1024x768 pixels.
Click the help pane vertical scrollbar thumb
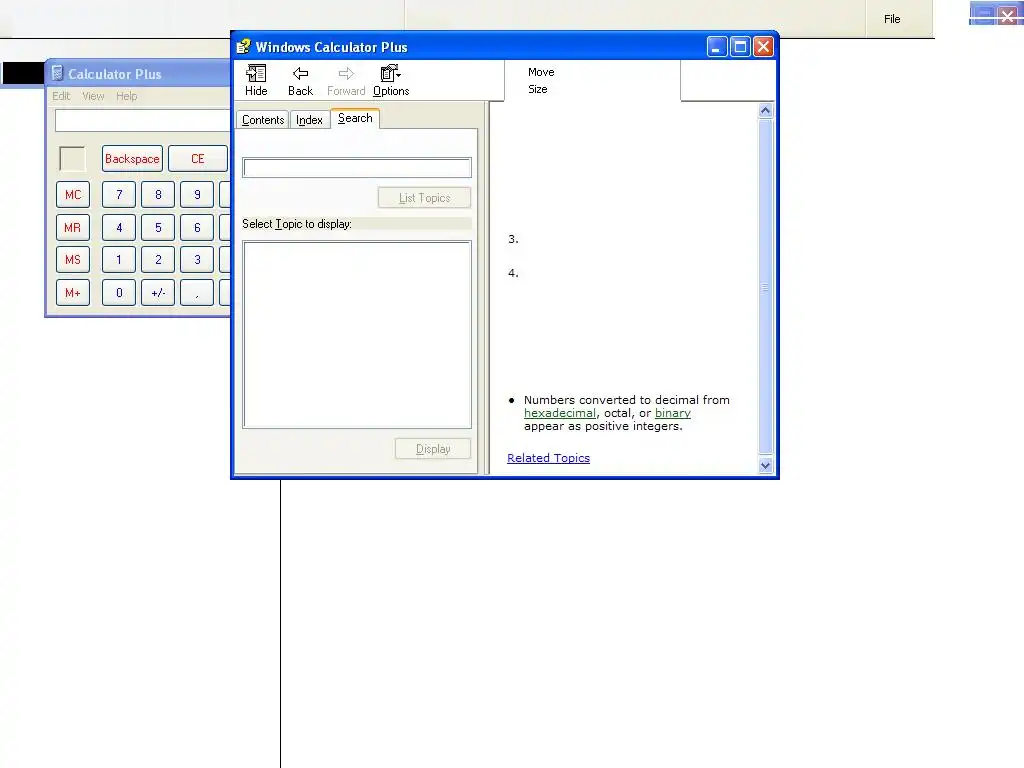tap(765, 287)
